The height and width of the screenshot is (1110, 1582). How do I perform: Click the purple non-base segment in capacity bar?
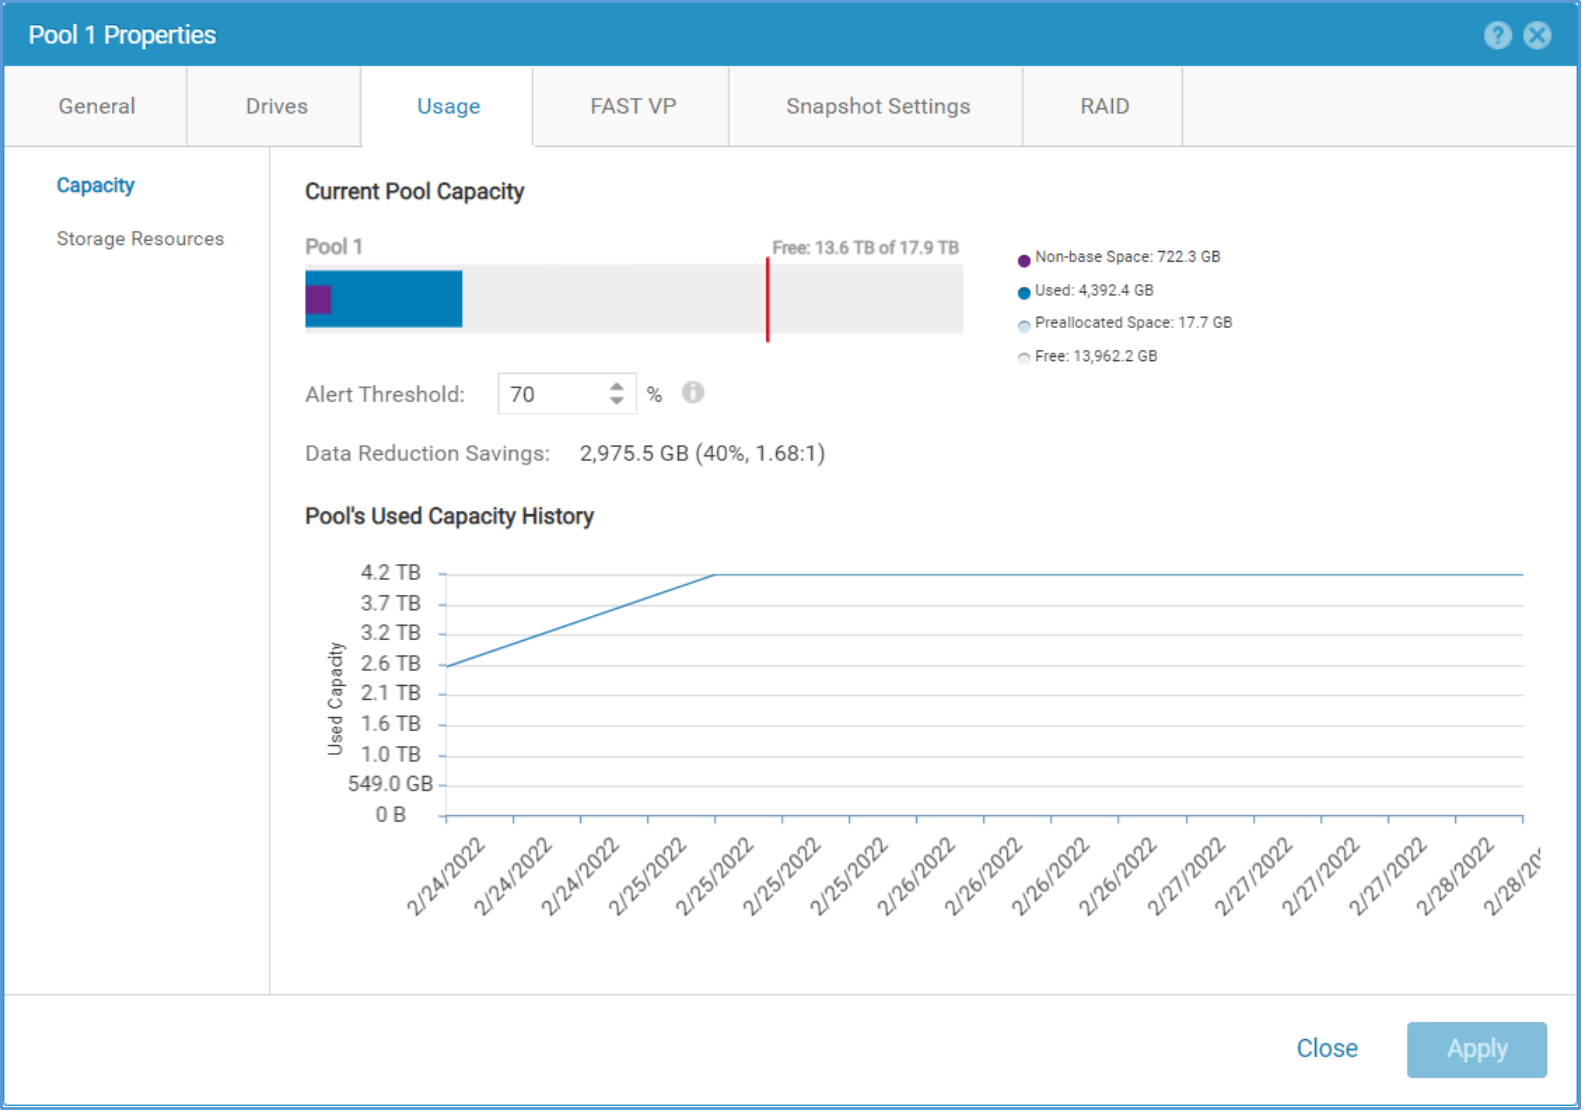click(x=318, y=299)
